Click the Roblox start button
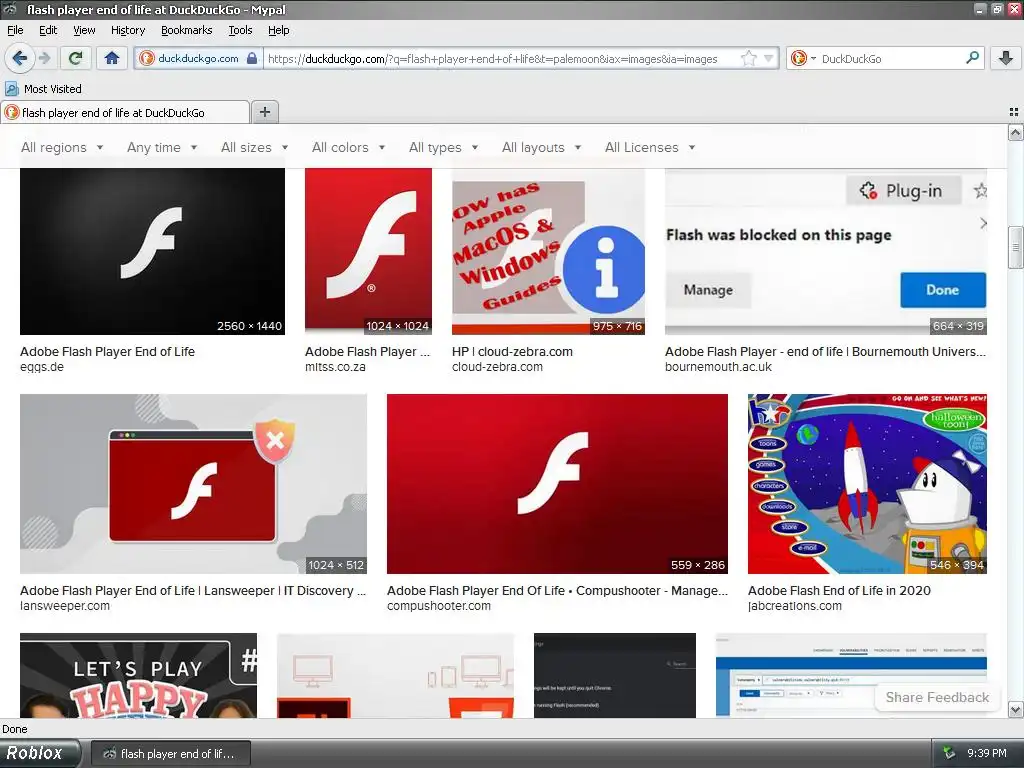 [x=40, y=754]
